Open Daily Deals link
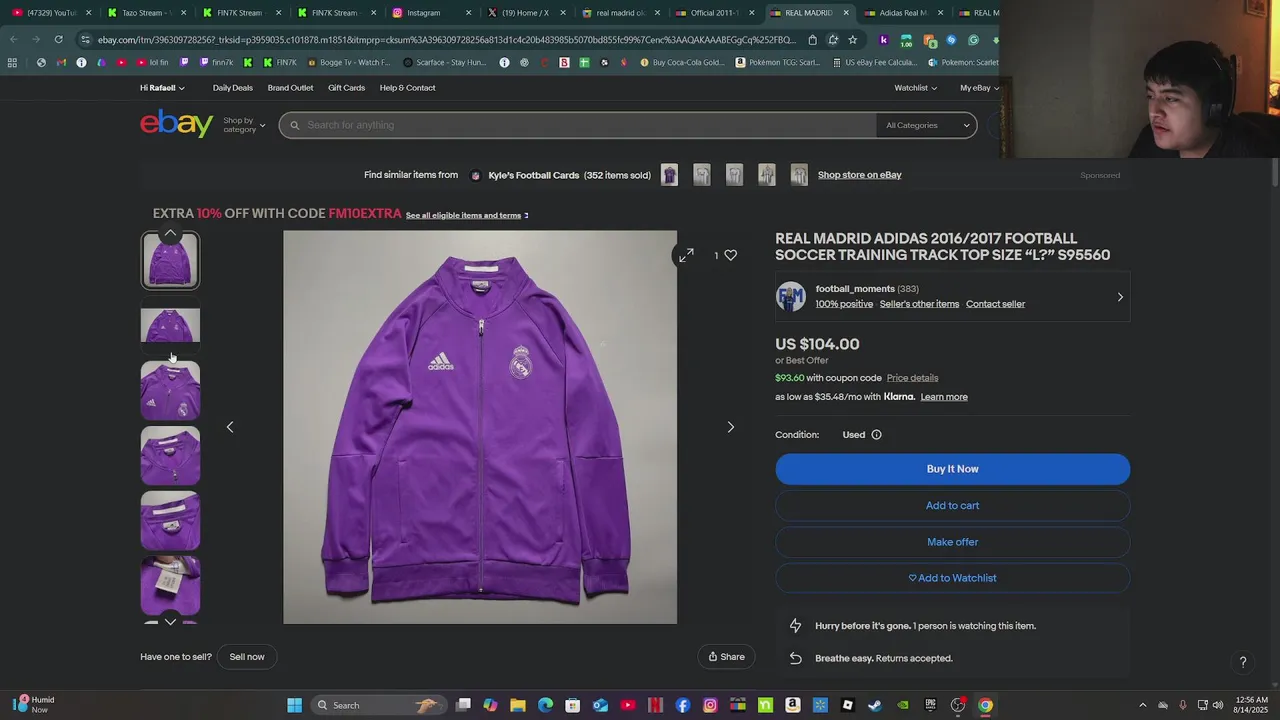 click(232, 88)
